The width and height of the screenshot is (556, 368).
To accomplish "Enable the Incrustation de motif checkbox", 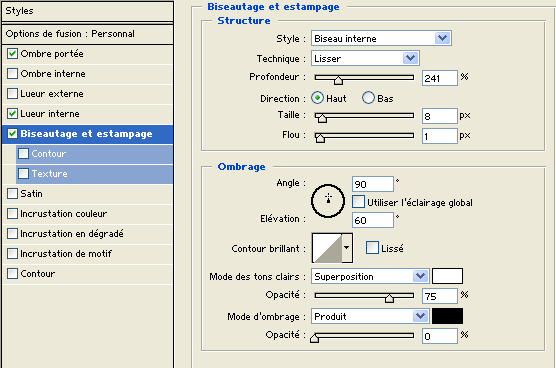I will pyautogui.click(x=12, y=253).
